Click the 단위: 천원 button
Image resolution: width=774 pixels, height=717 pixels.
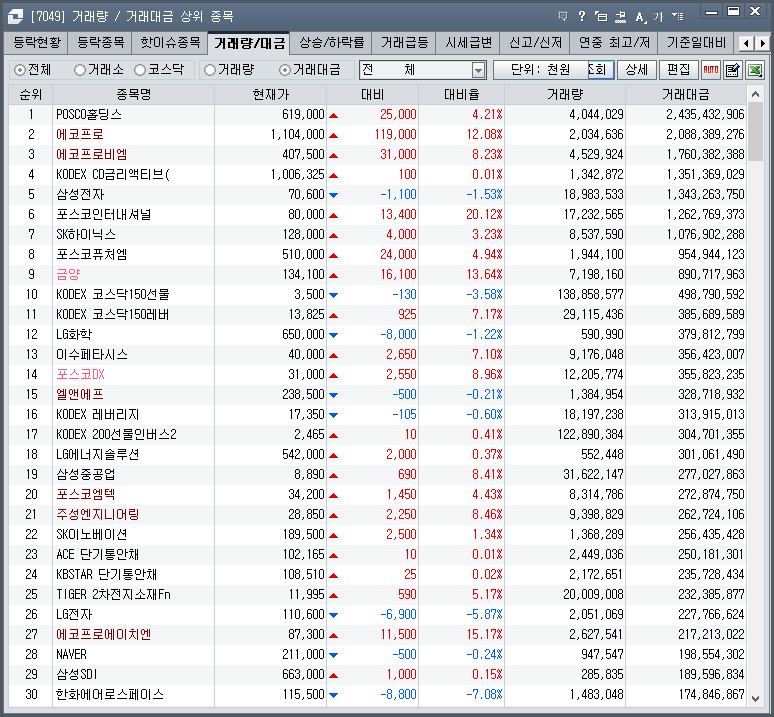pyautogui.click(x=540, y=70)
